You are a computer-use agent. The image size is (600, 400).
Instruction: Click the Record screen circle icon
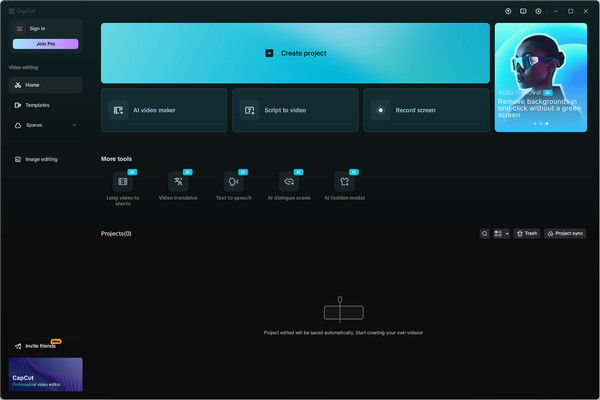[x=380, y=110]
